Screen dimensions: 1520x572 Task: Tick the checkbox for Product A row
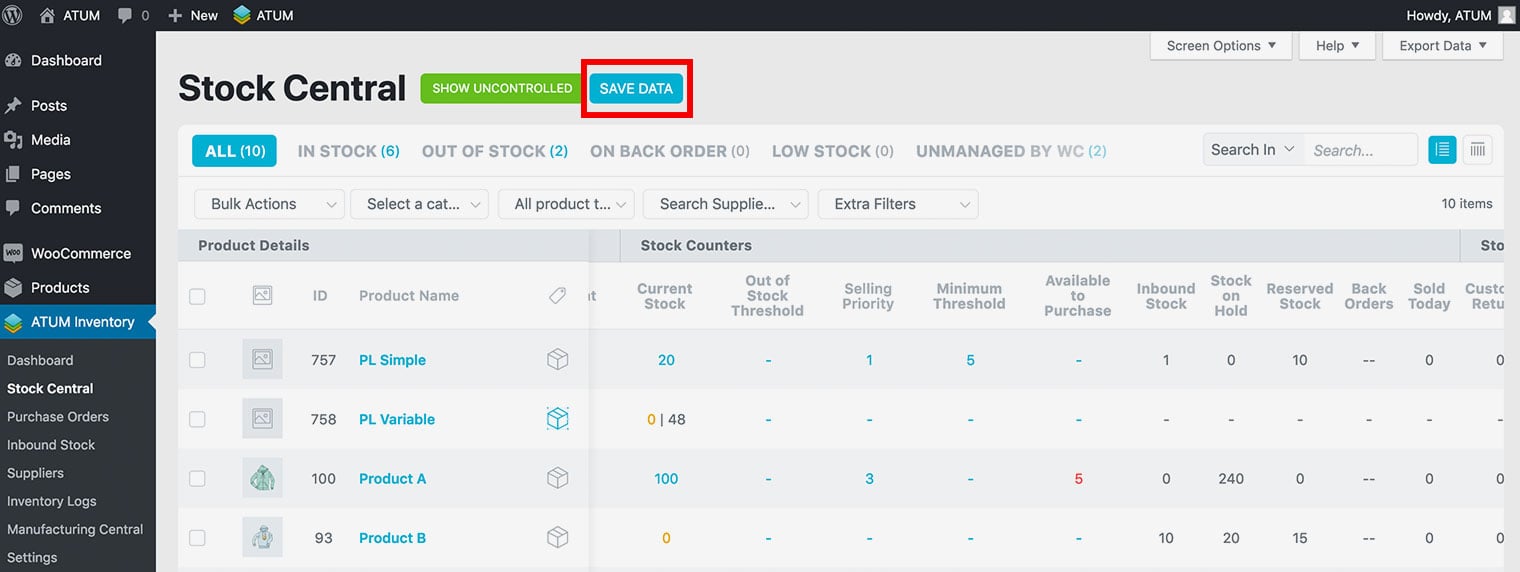coord(198,479)
